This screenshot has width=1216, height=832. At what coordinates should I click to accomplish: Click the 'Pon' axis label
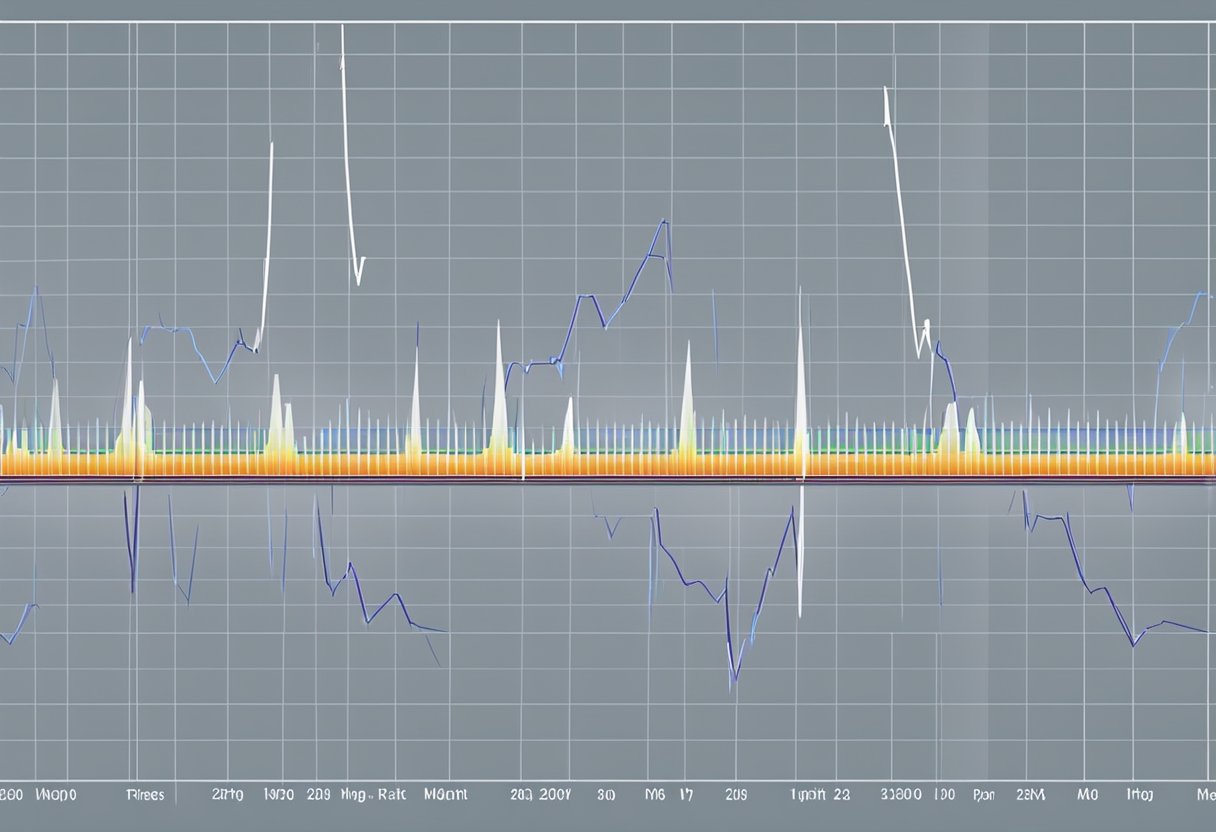[983, 797]
